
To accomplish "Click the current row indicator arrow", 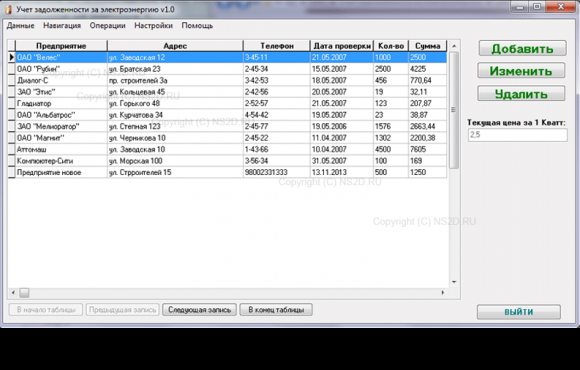I will click(11, 57).
